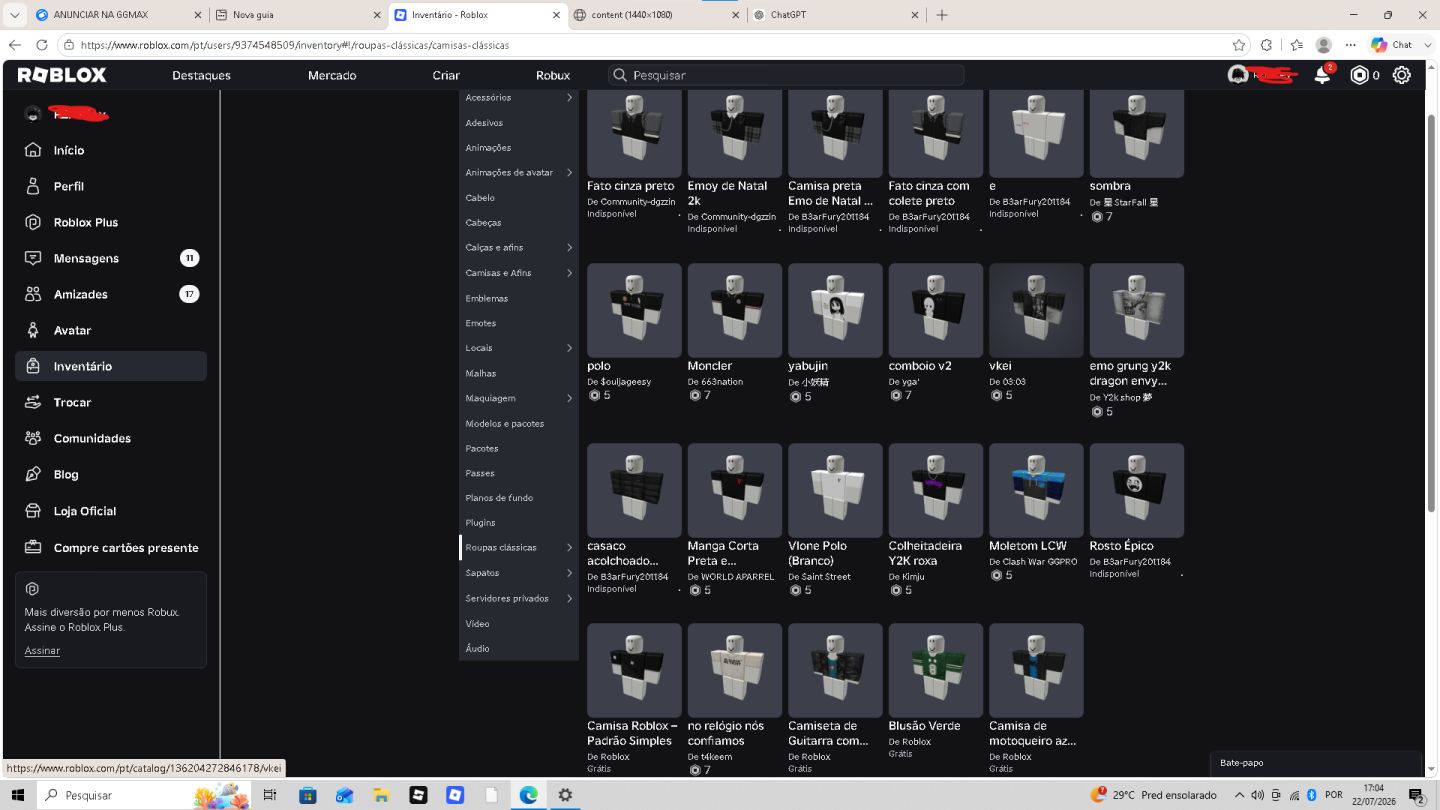This screenshot has width=1440, height=810.
Task: Open Mensagens icon in sidebar
Action: pos(33,258)
